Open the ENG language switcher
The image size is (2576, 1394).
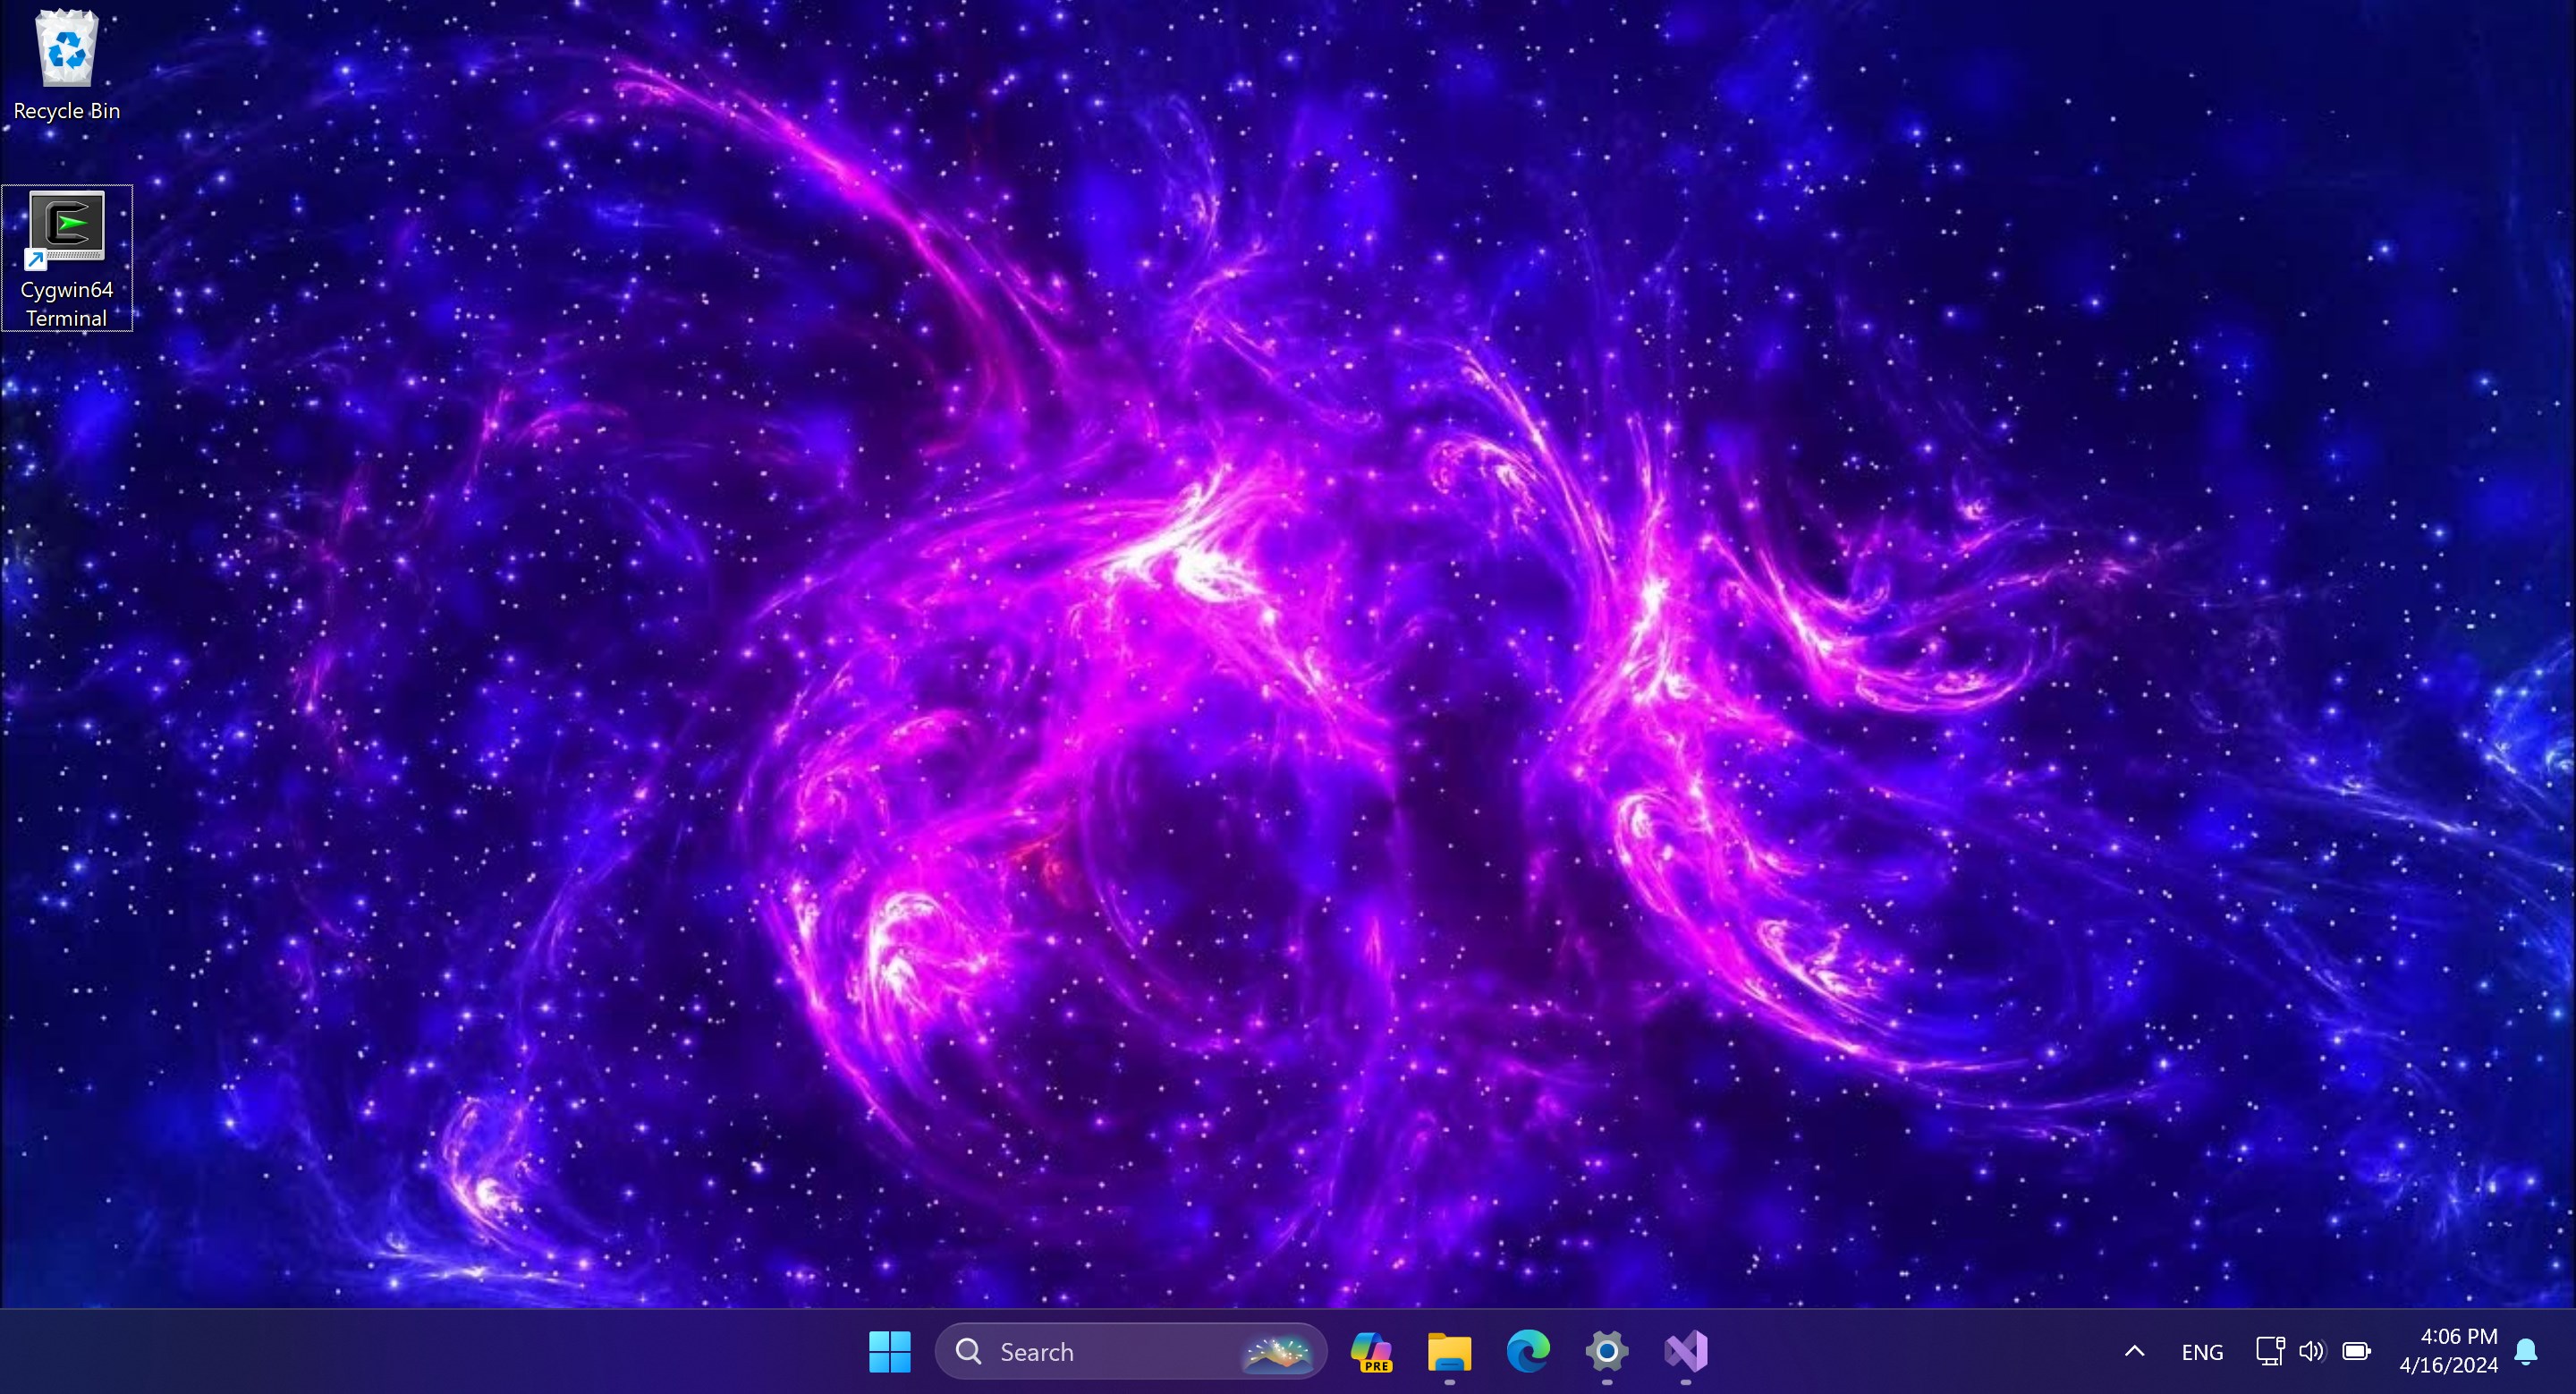pyautogui.click(x=2203, y=1352)
